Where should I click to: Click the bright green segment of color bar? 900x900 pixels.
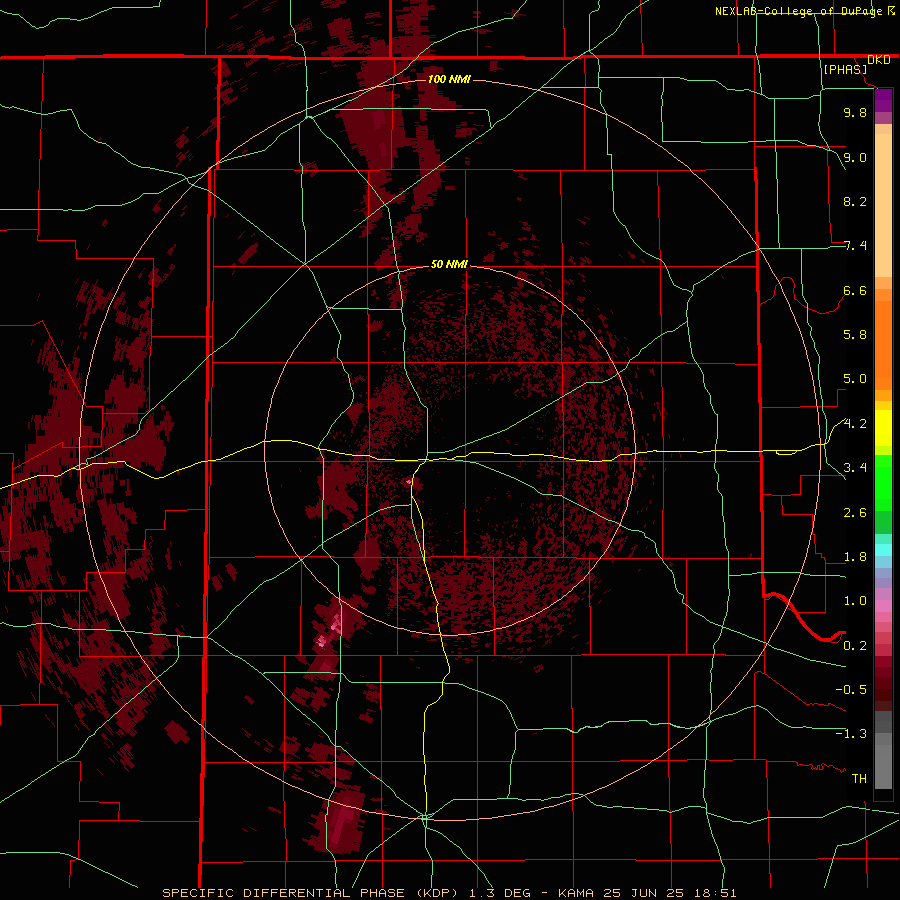883,483
